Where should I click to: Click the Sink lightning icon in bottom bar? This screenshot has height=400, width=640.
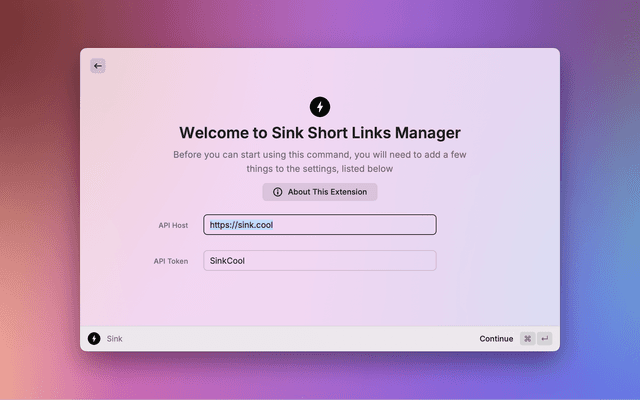[94, 339]
